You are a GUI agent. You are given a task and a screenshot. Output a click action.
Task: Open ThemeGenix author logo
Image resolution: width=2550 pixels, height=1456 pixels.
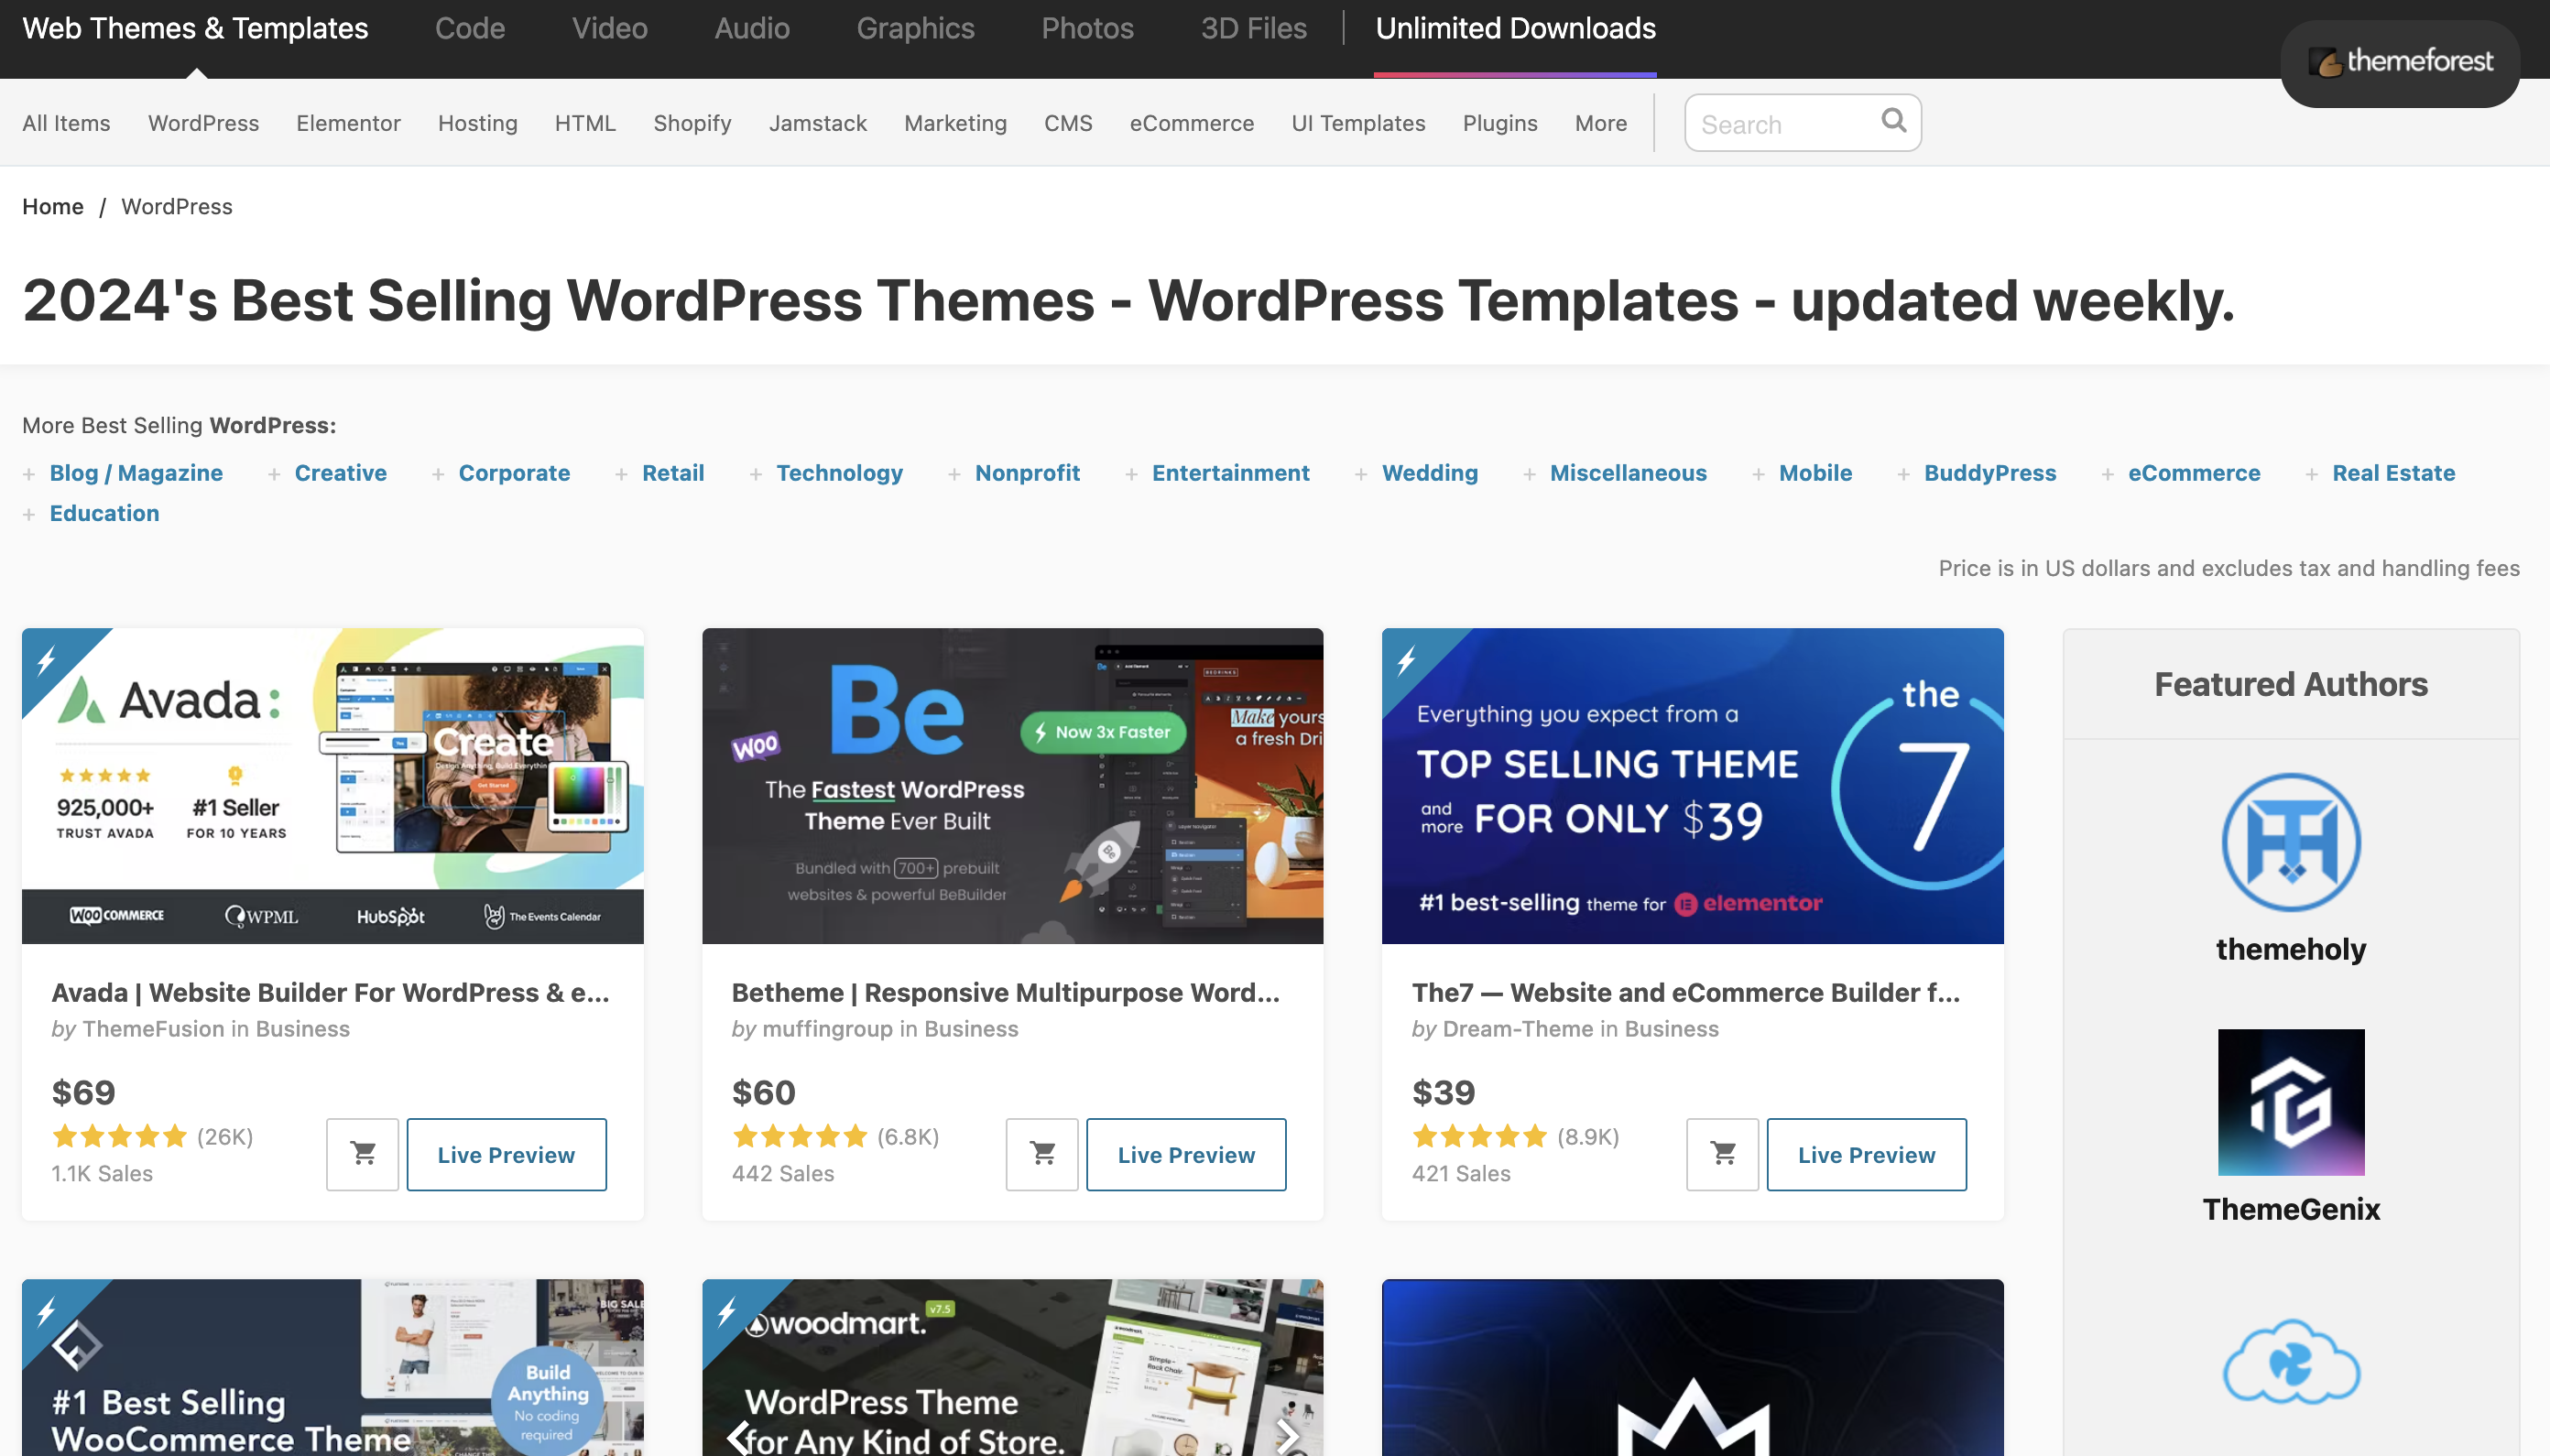tap(2290, 1102)
